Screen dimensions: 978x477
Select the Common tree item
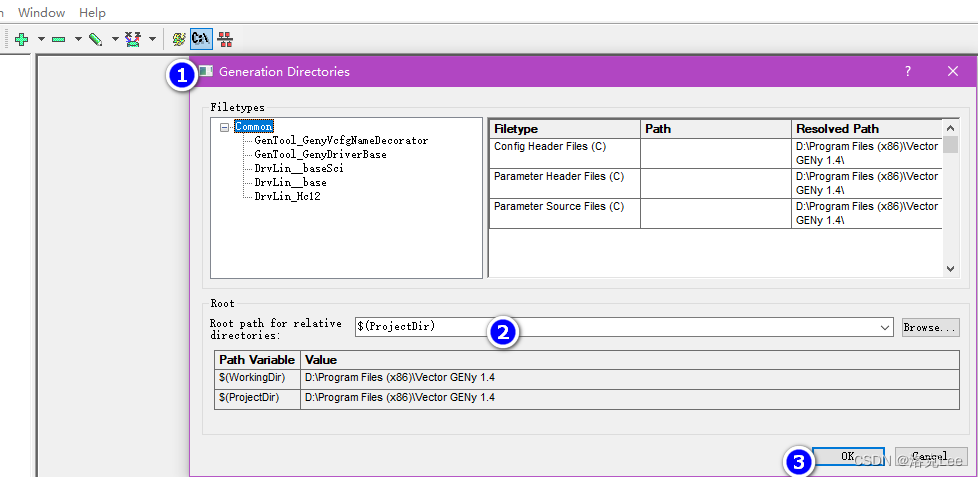click(x=254, y=127)
